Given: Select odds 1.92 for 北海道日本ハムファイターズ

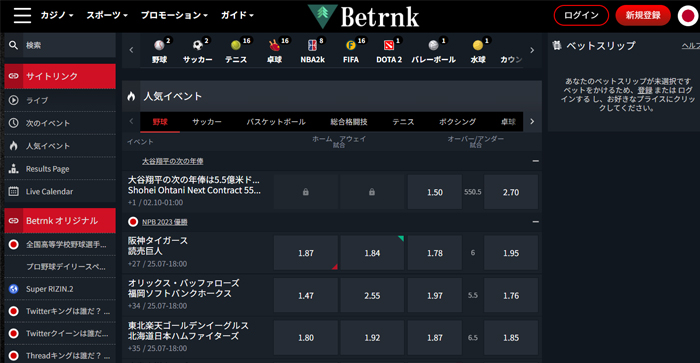Looking at the screenshot, I should click(372, 338).
